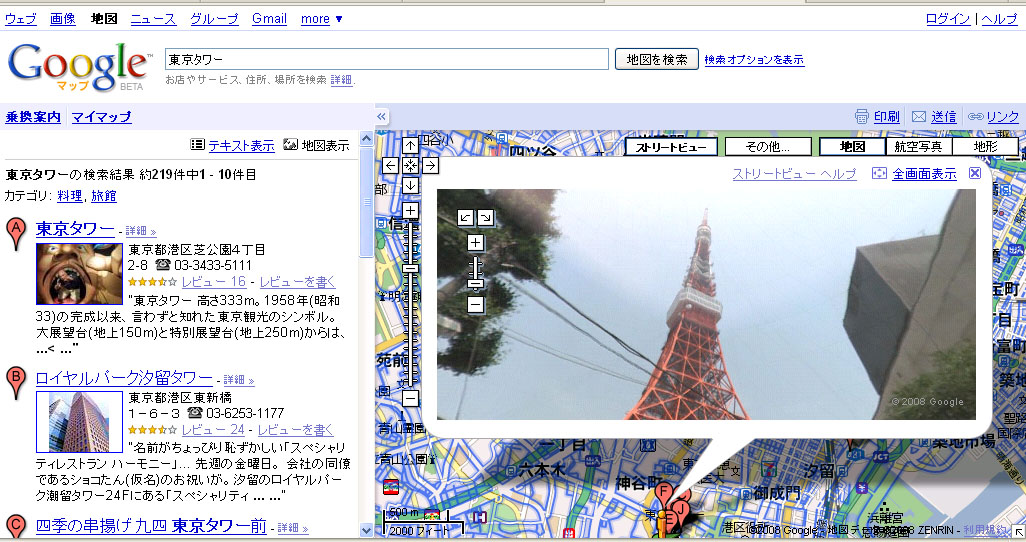Click red marker B for ロイヤルパーク汐留タワー
The image size is (1026, 542).
tap(16, 383)
